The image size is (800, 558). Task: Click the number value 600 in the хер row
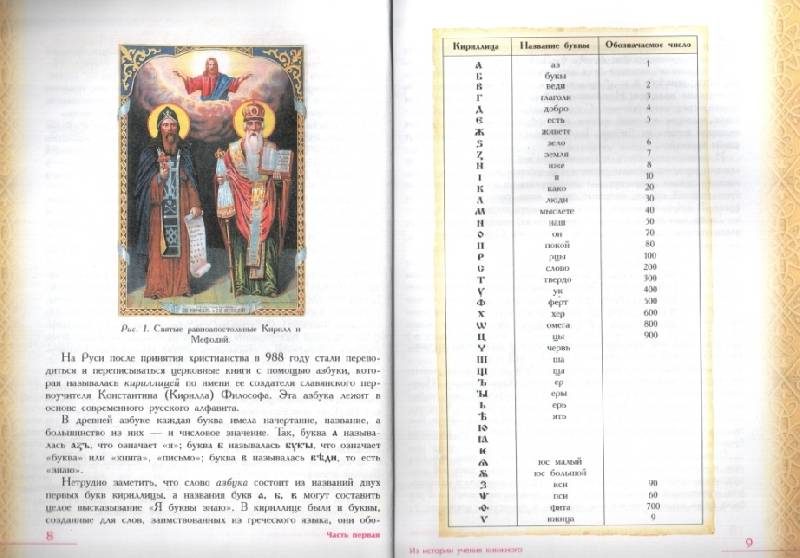(651, 312)
